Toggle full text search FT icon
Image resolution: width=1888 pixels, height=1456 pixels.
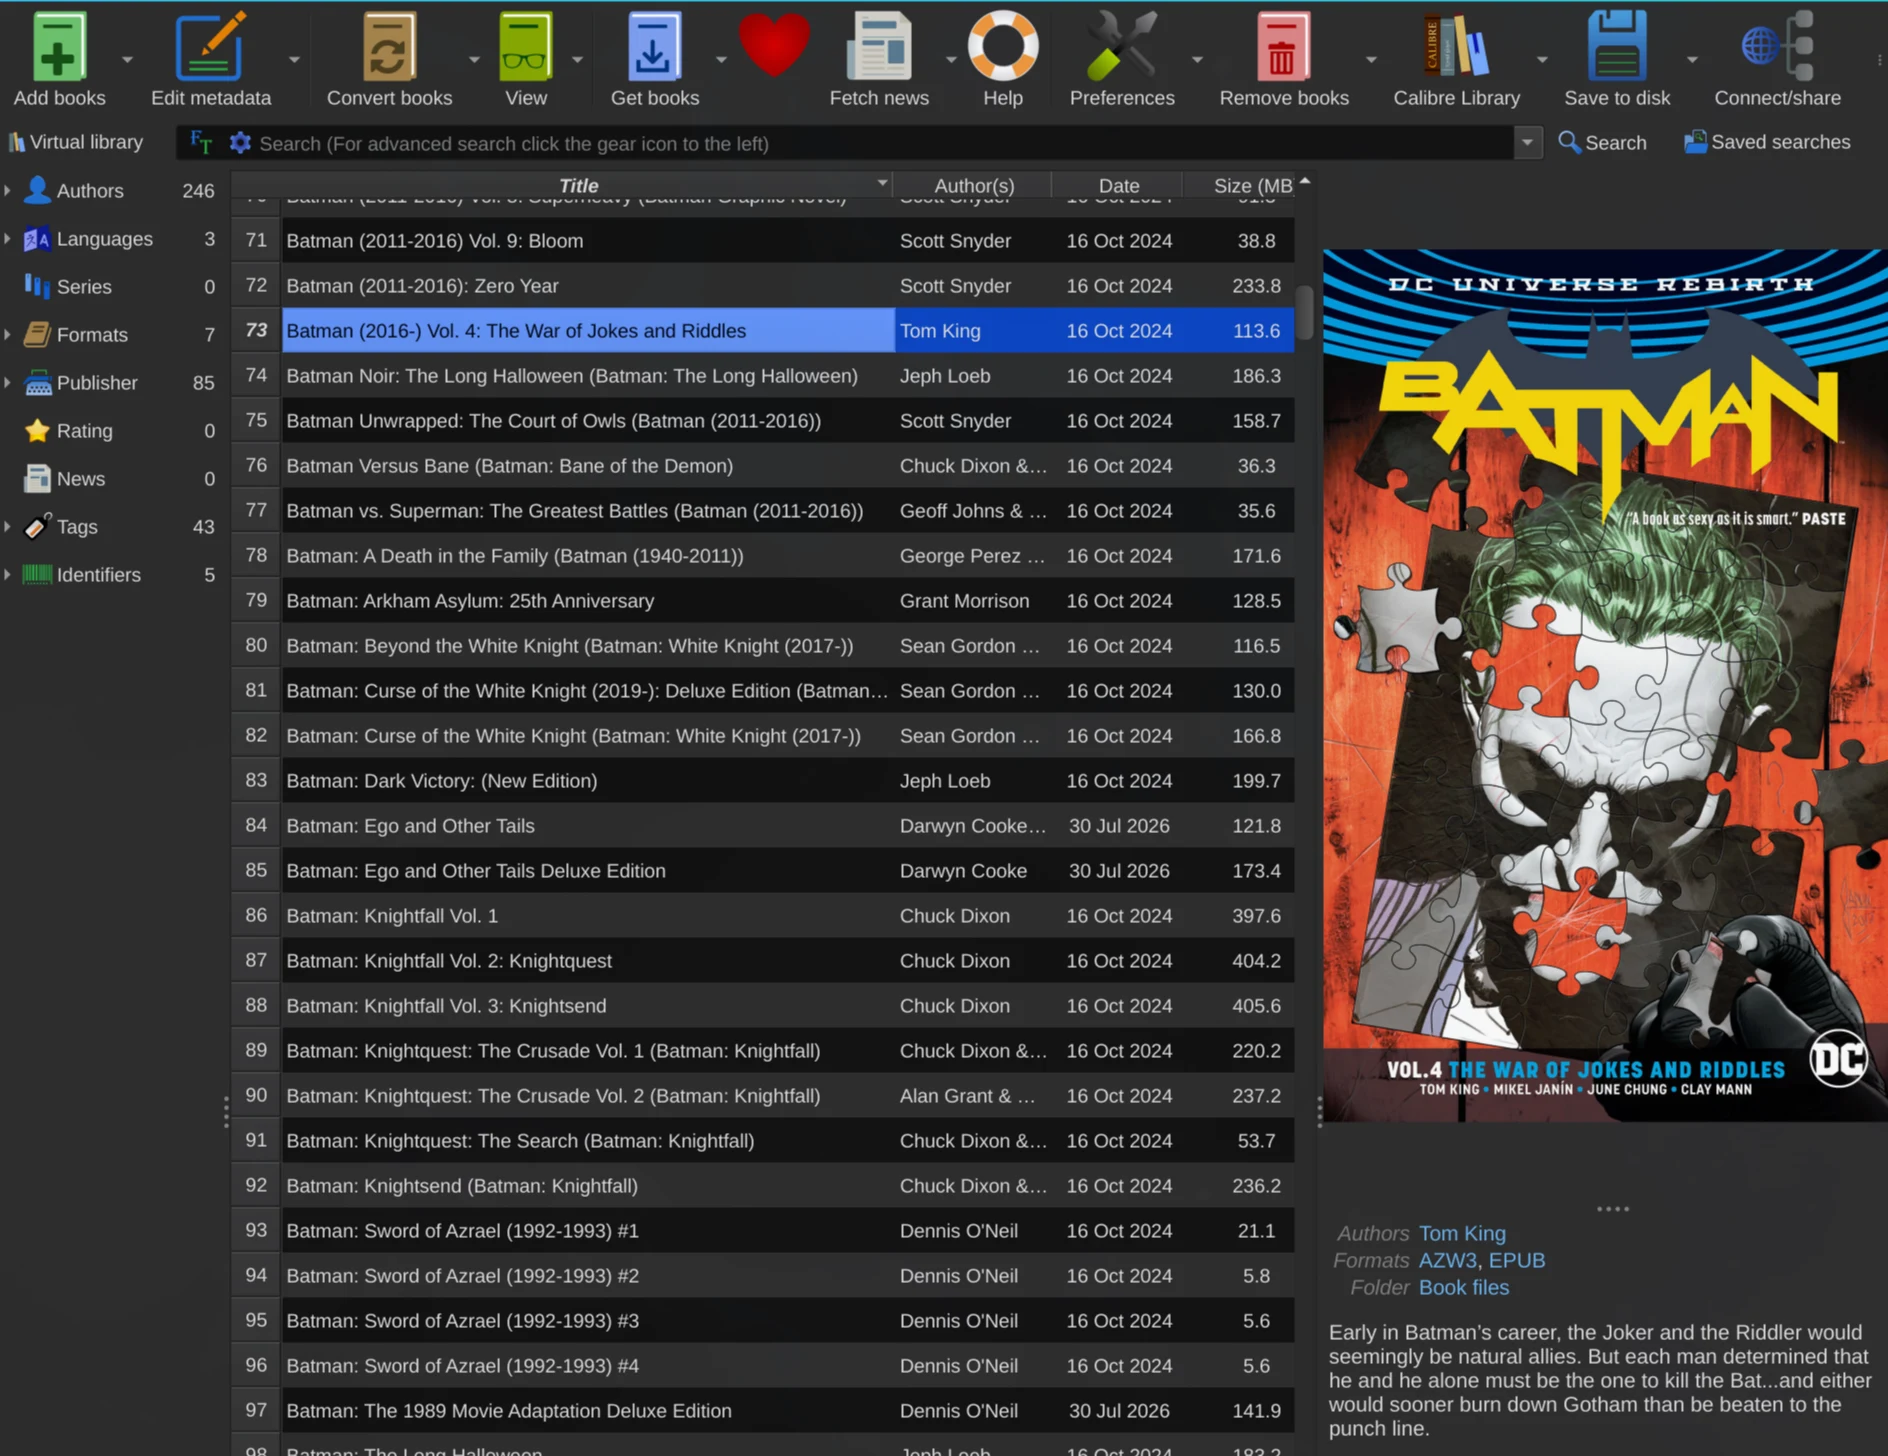(x=201, y=143)
